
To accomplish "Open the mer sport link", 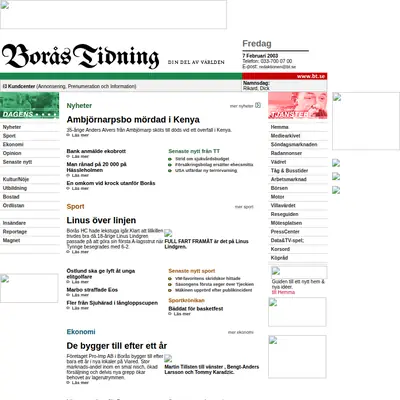I will (244, 207).
